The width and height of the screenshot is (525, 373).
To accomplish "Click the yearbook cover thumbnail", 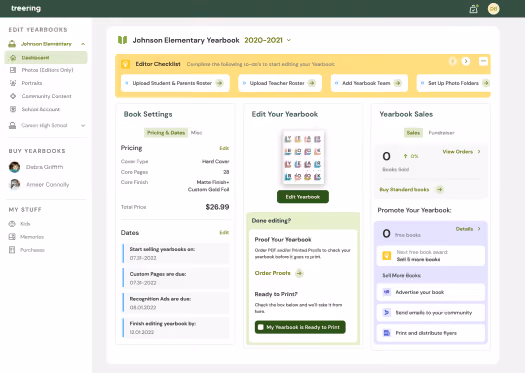I will [303, 157].
